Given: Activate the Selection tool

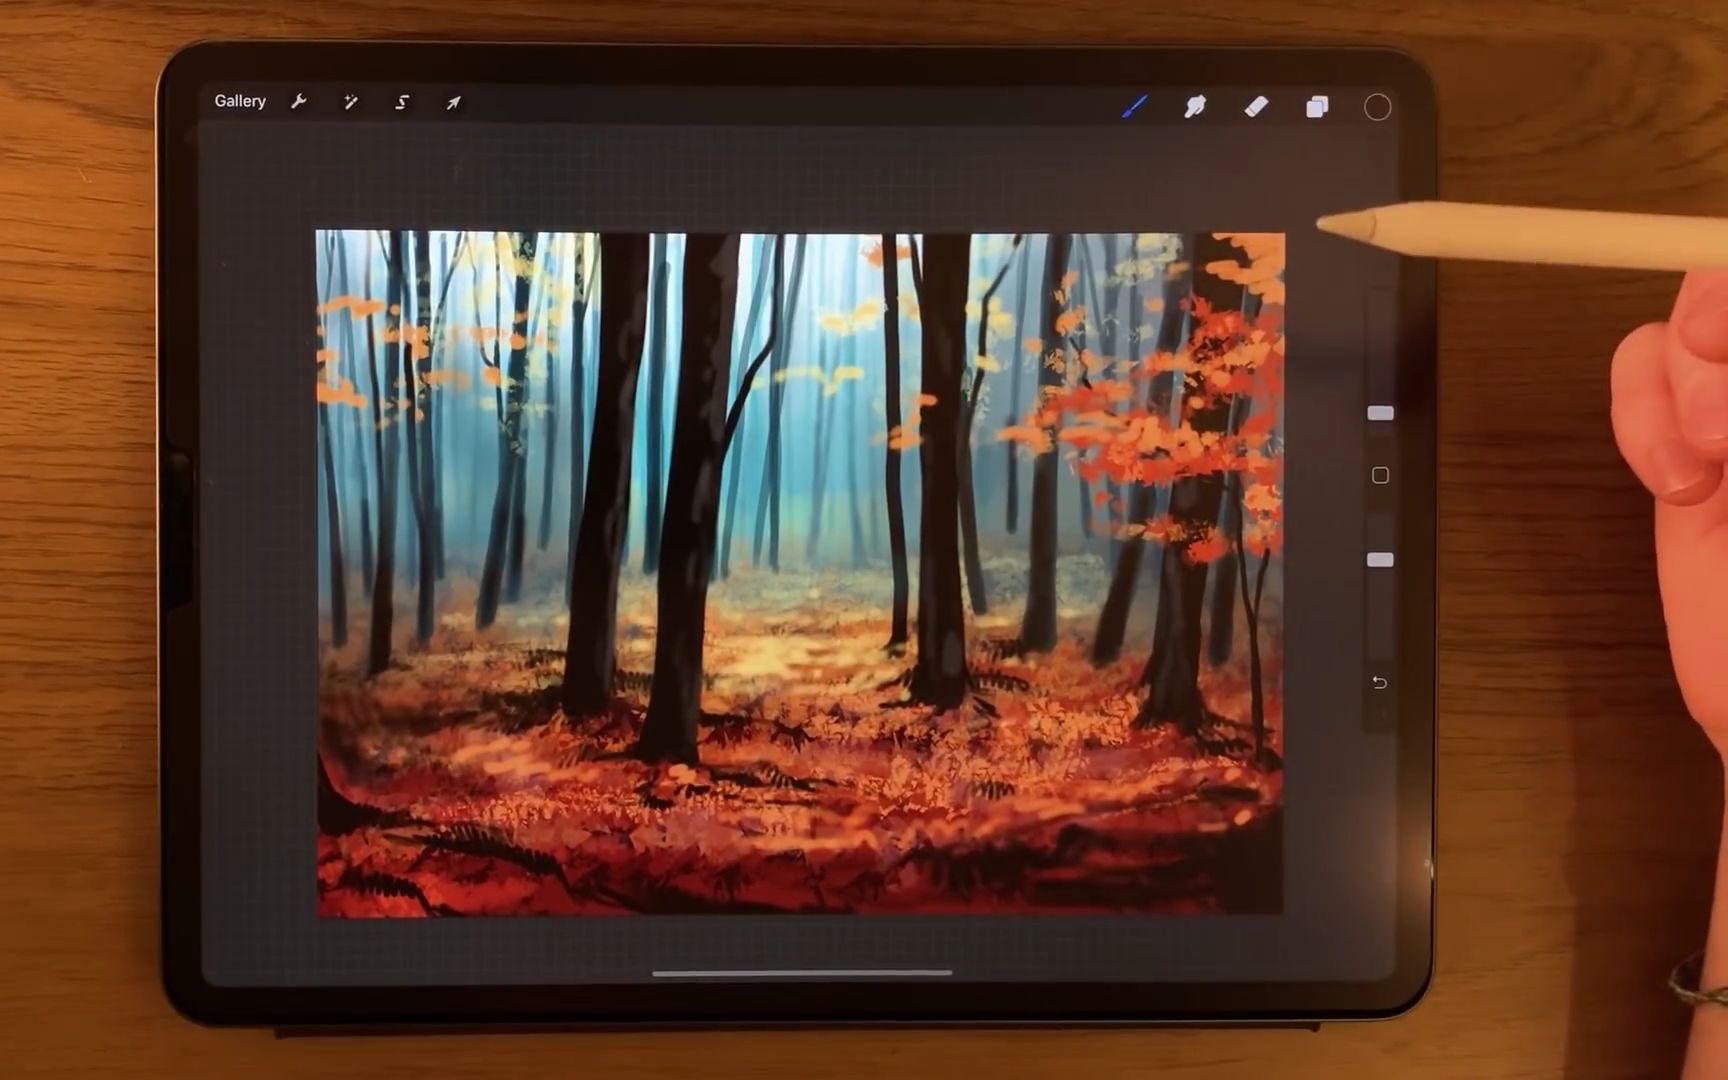Looking at the screenshot, I should pos(402,102).
